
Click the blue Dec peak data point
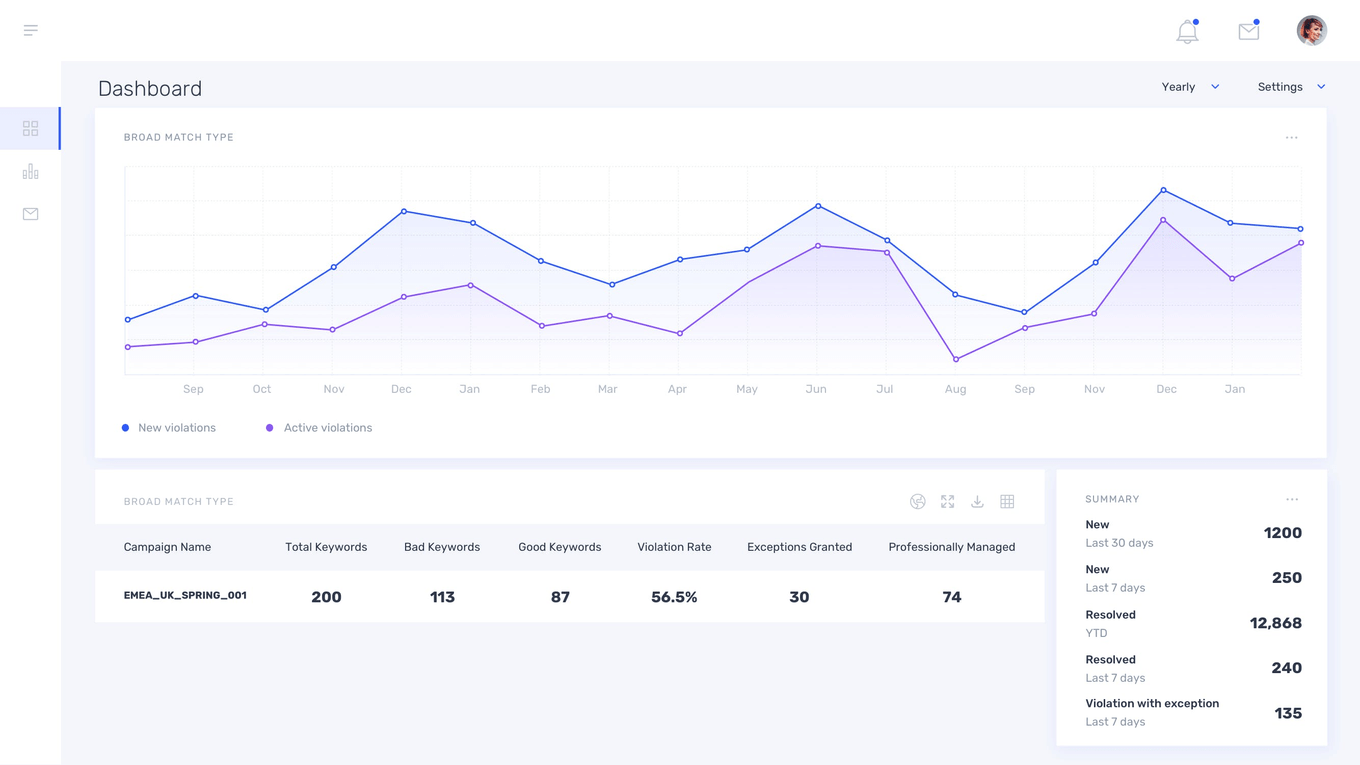pos(1163,190)
